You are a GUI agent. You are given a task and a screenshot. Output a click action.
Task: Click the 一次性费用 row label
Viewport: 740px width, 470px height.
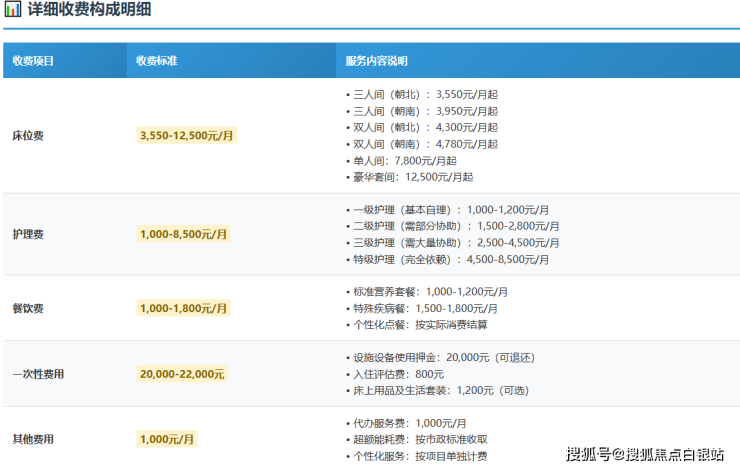[x=38, y=374]
